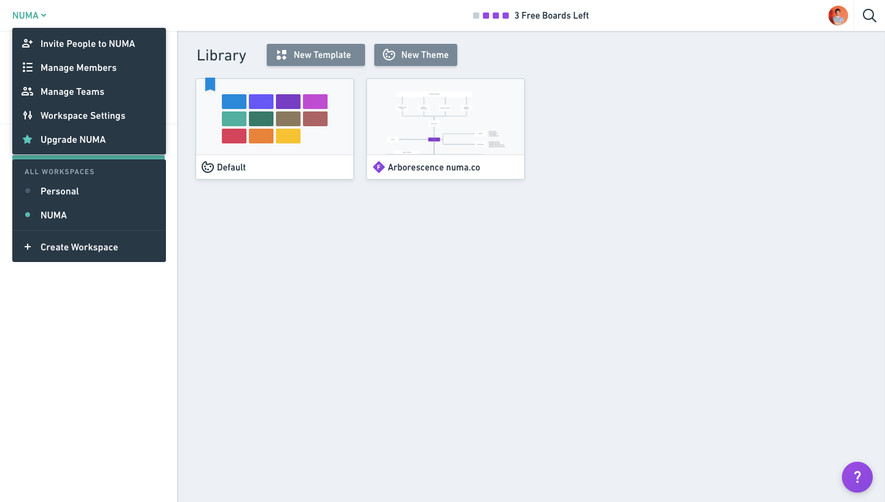The width and height of the screenshot is (885, 502).
Task: Click the New Template button
Action: [x=316, y=55]
